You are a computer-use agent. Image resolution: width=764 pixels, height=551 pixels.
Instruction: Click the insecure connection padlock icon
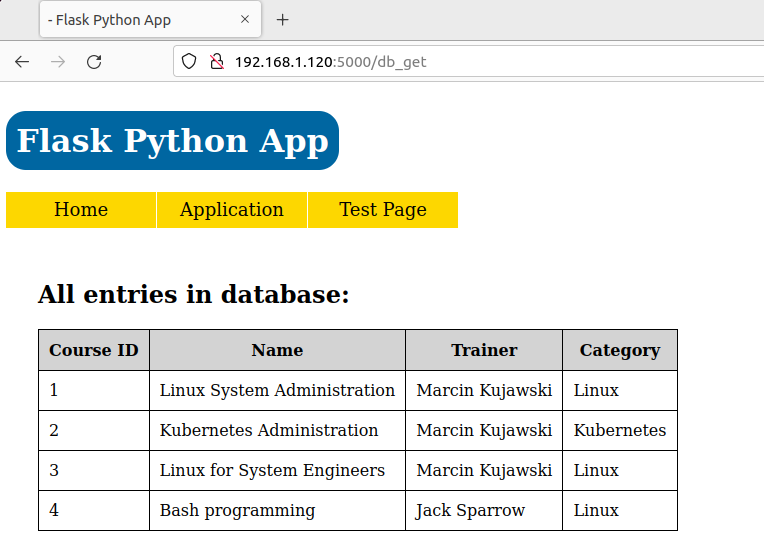click(x=215, y=62)
